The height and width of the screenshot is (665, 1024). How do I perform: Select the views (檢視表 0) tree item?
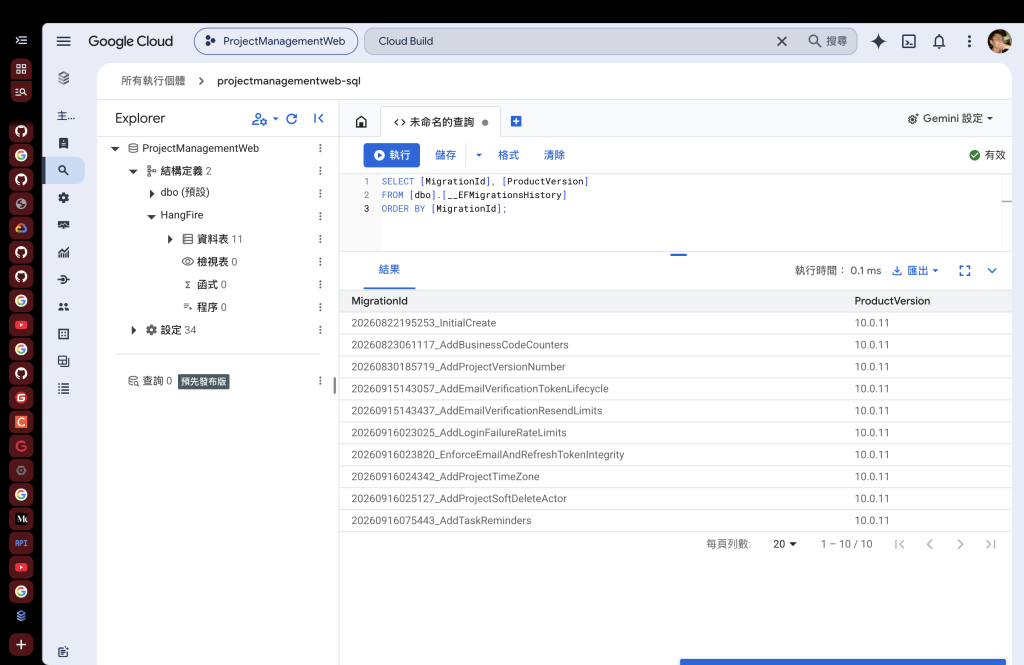210,262
